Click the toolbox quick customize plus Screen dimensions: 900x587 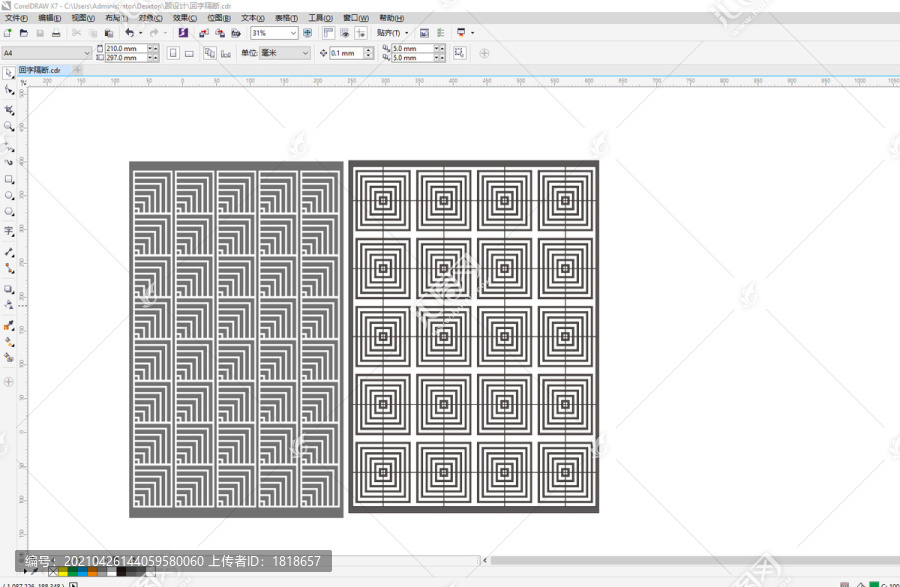pyautogui.click(x=9, y=382)
